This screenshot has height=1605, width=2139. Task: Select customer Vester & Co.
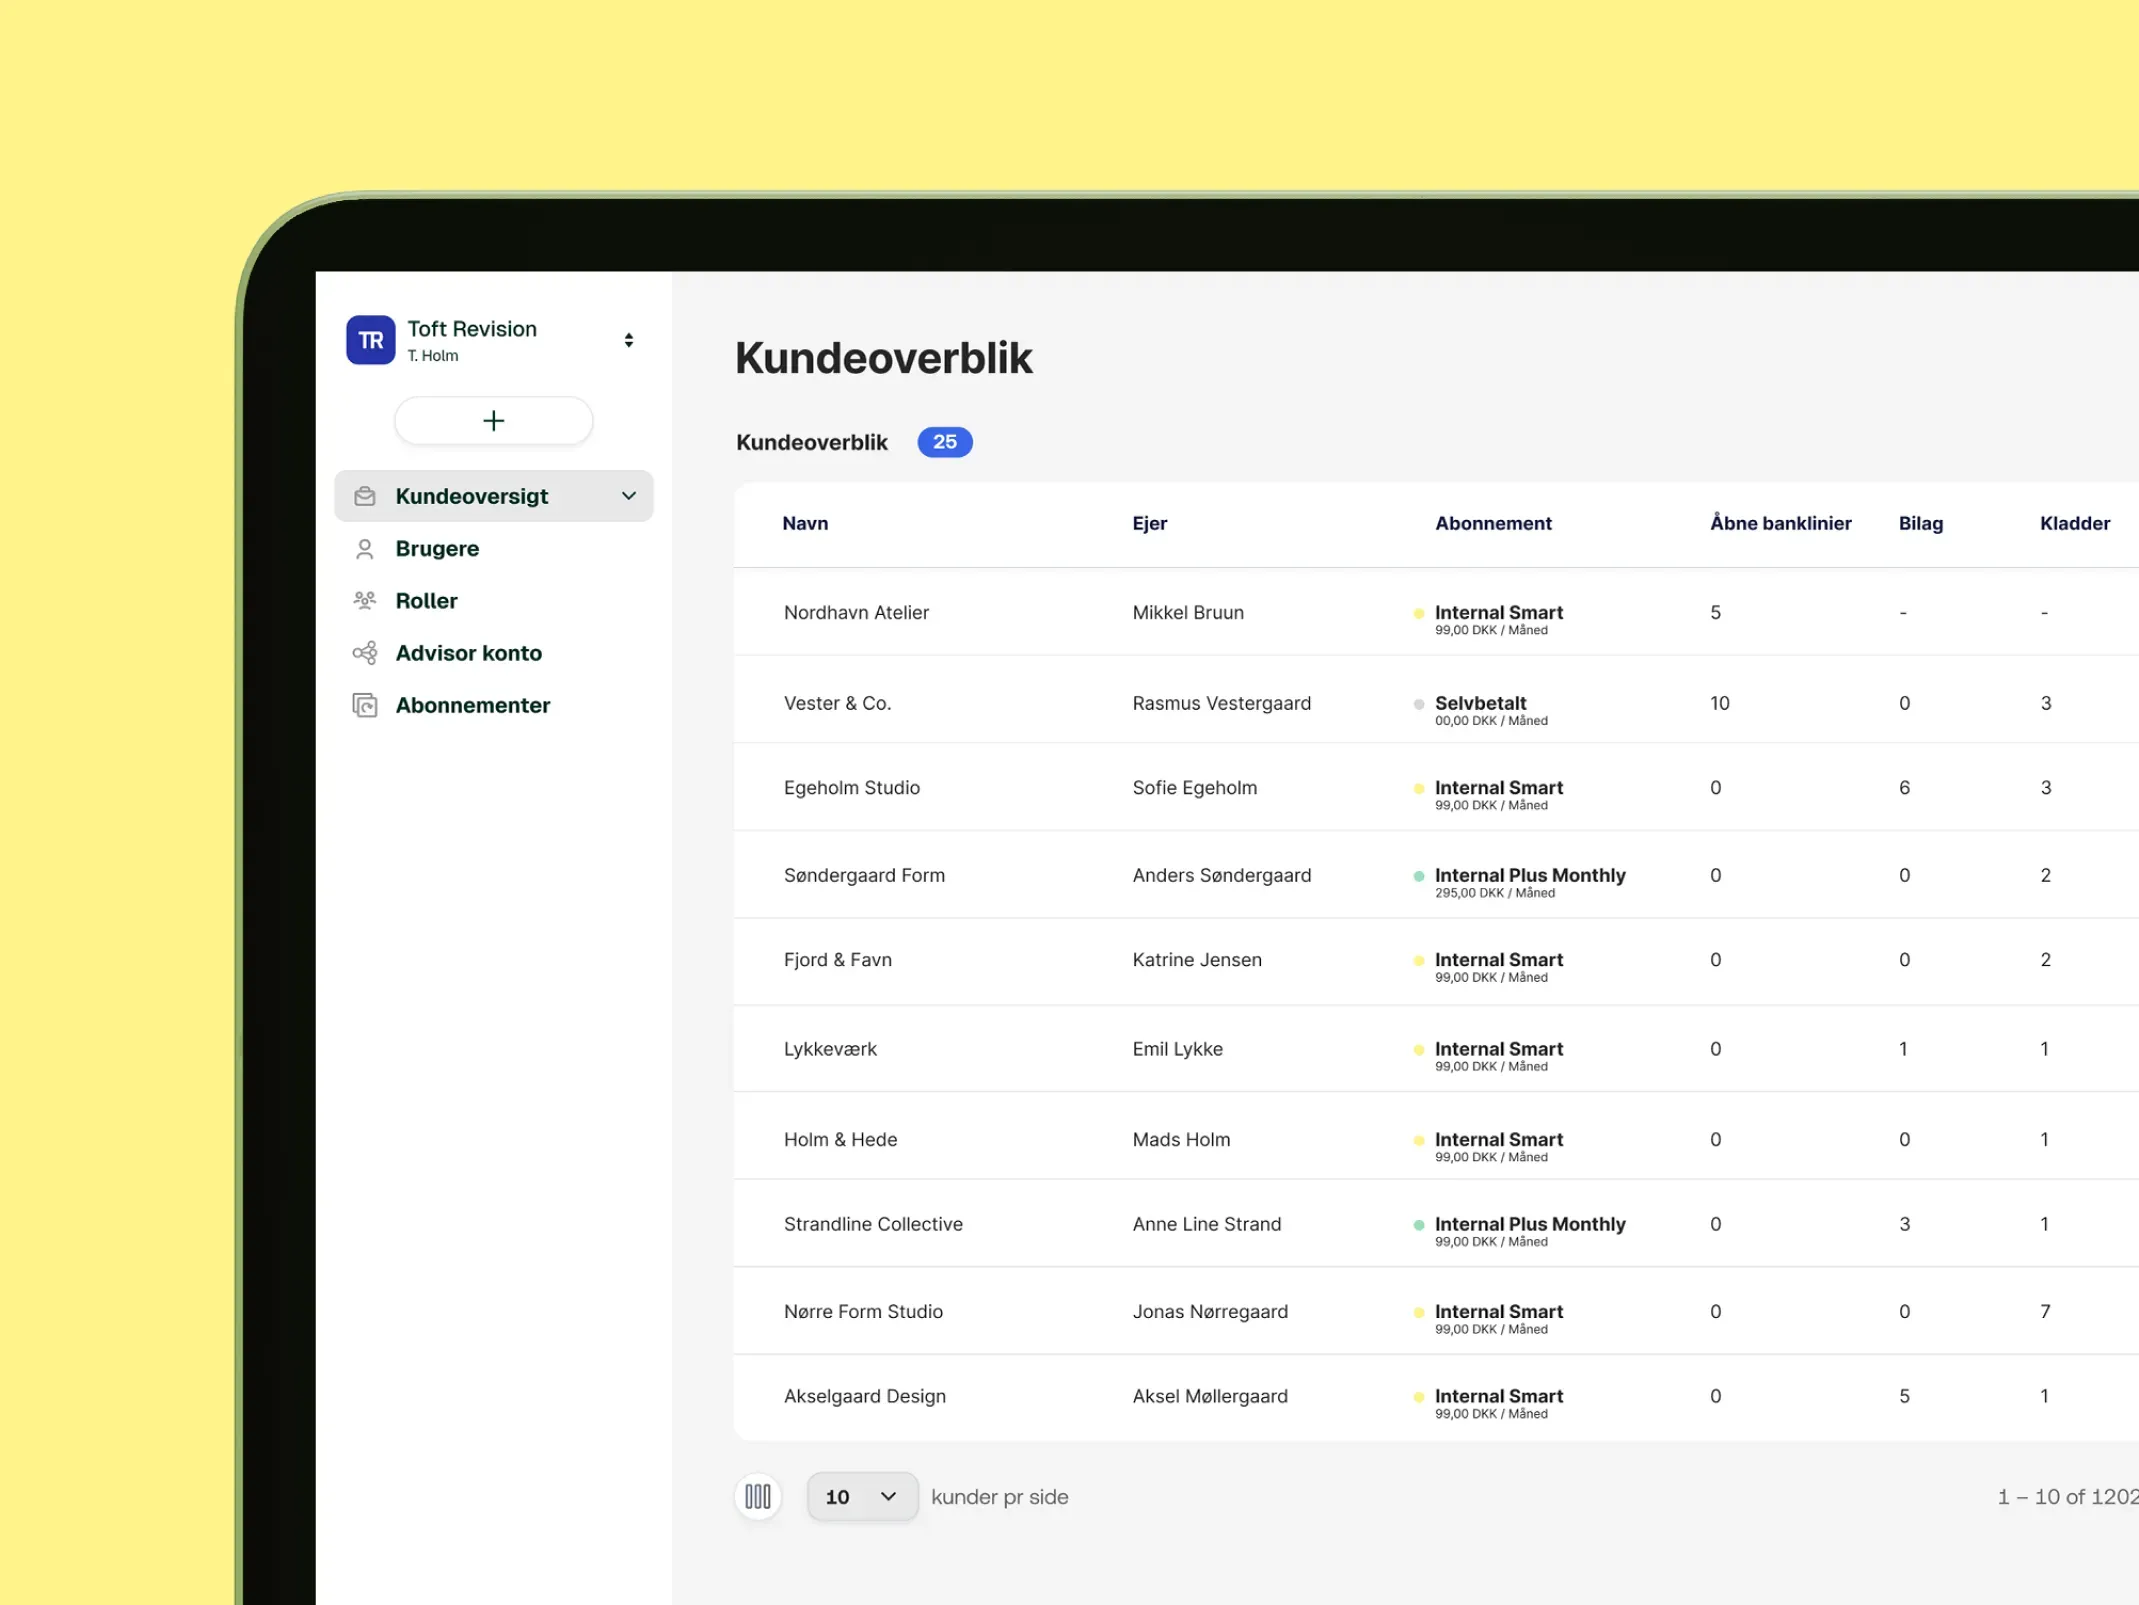(x=837, y=703)
